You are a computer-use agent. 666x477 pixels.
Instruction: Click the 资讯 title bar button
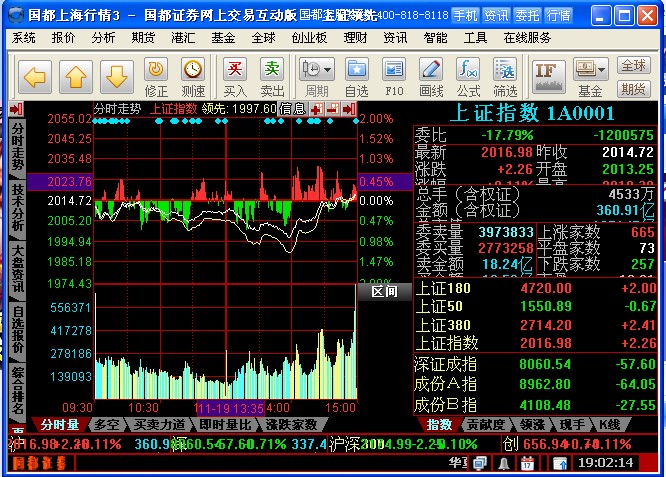[x=496, y=16]
